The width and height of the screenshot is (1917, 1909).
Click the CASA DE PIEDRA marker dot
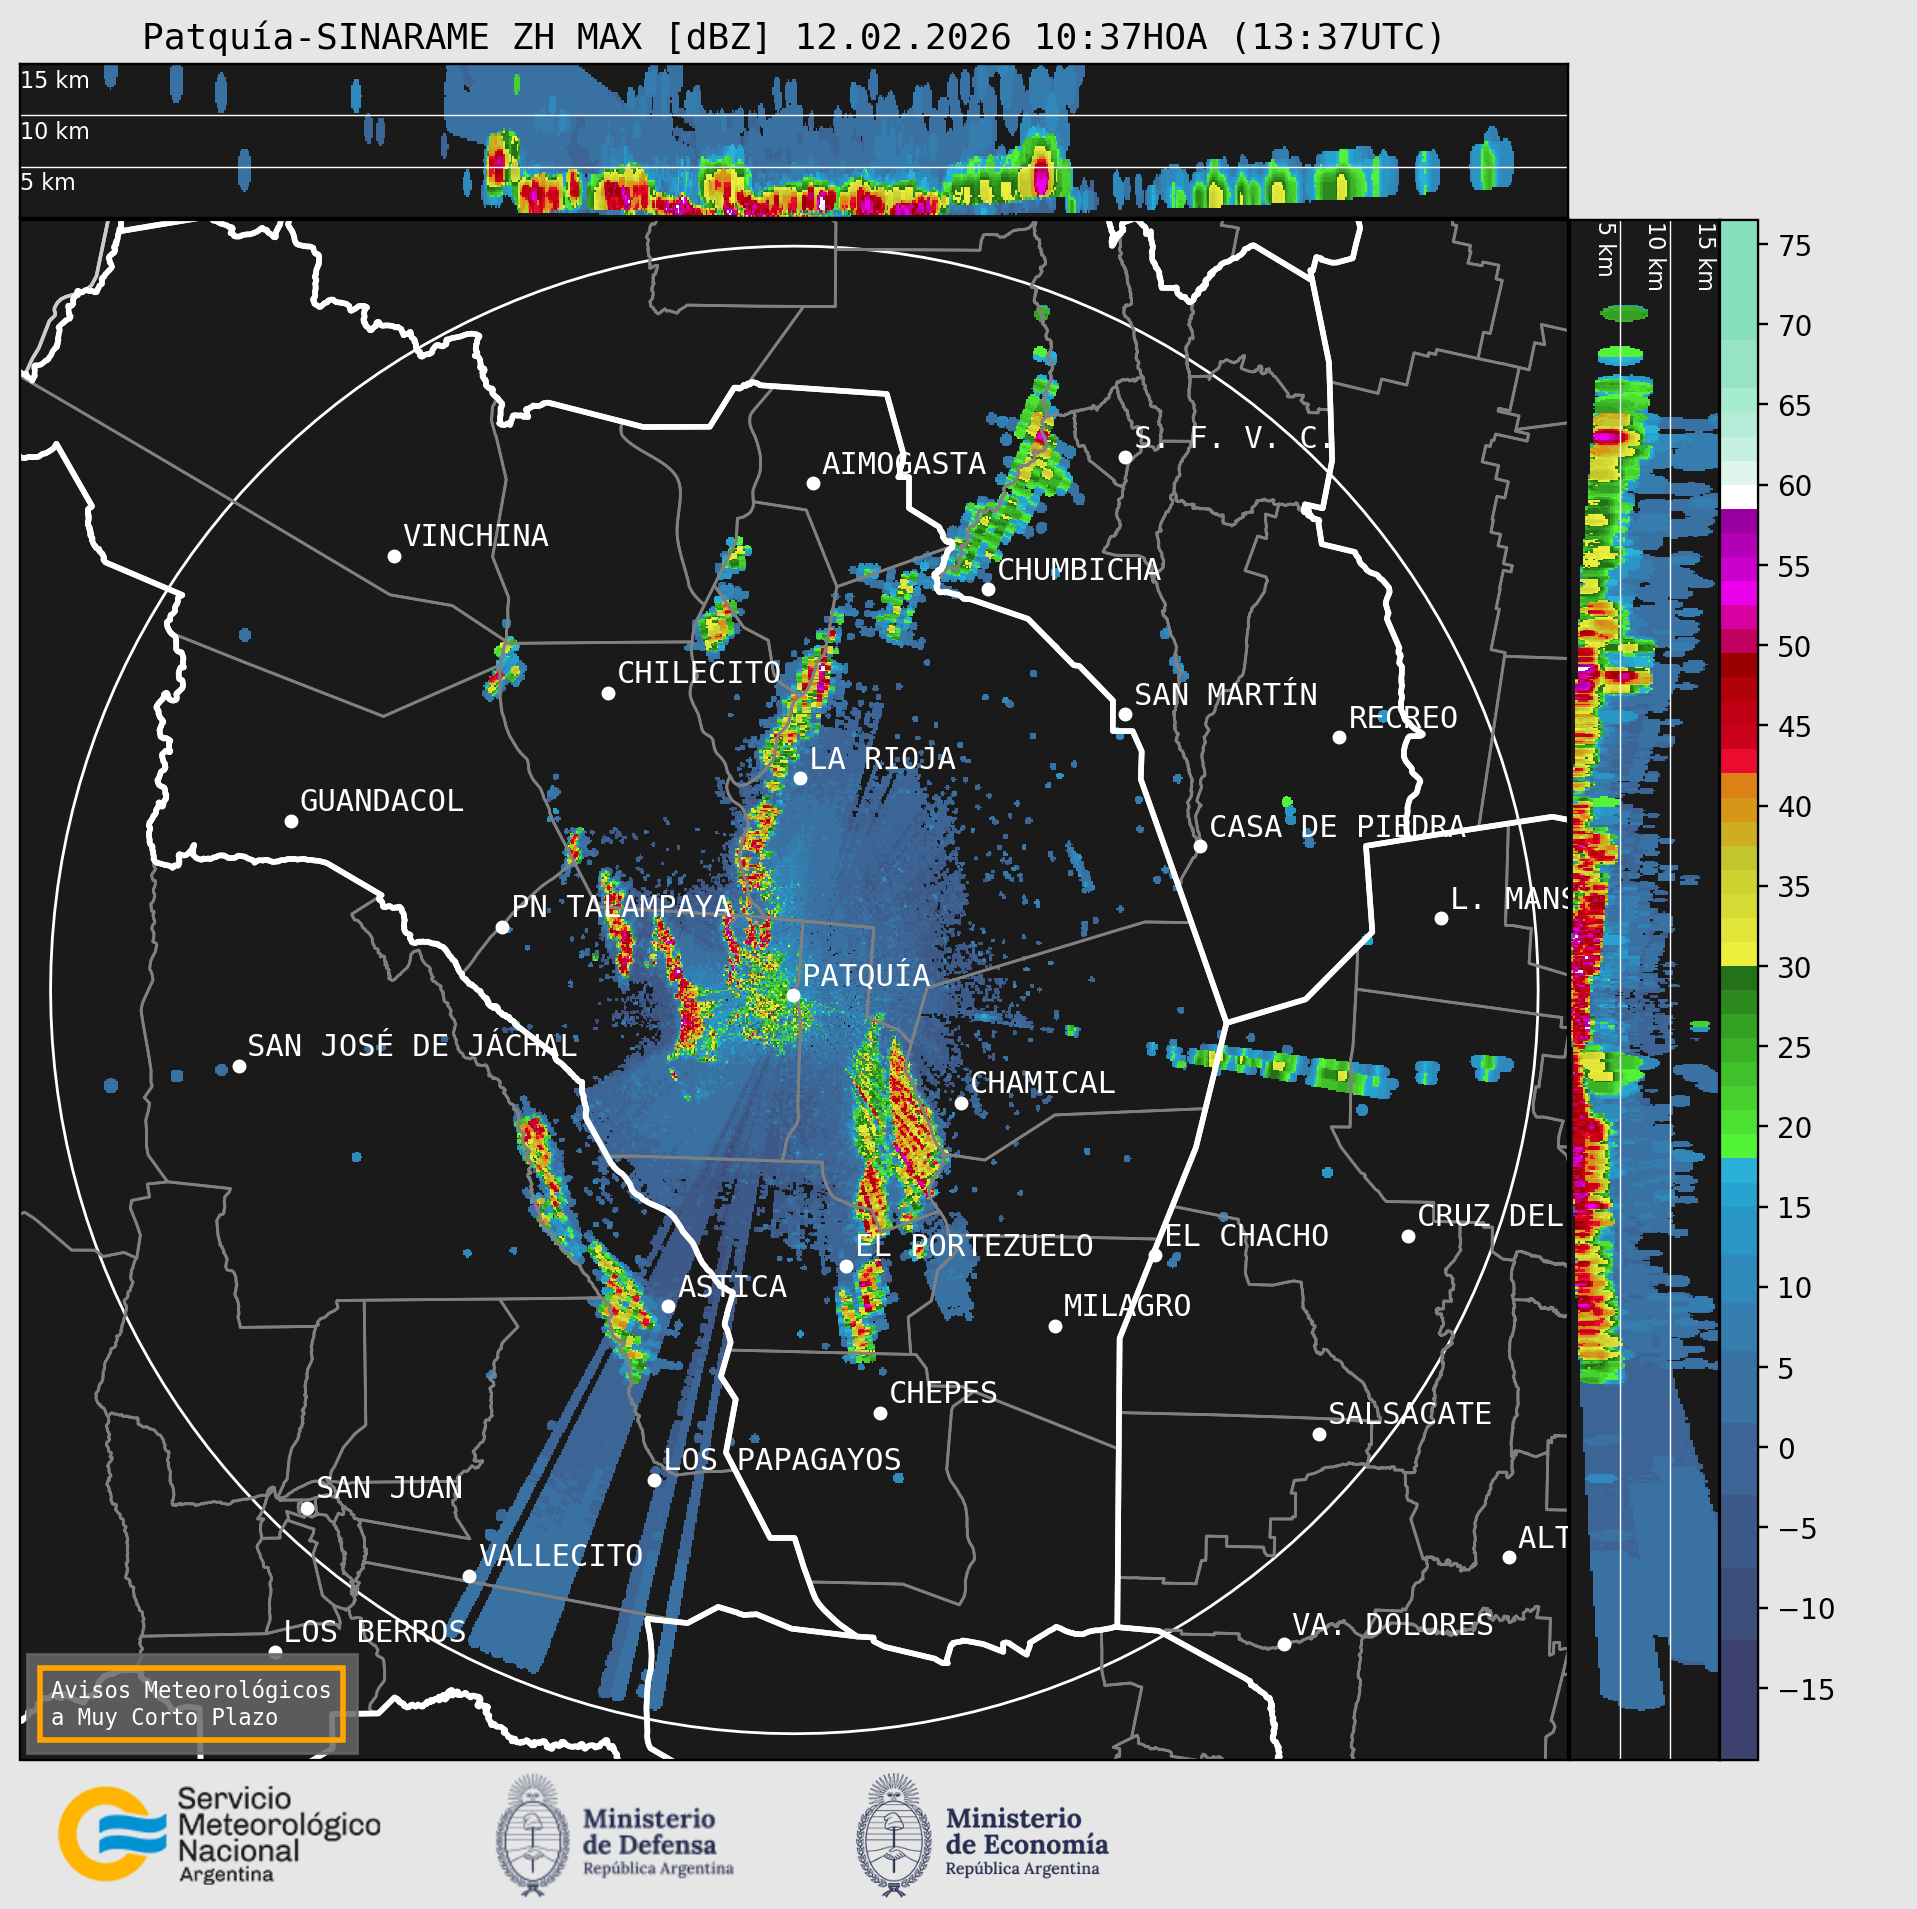pyautogui.click(x=1200, y=846)
